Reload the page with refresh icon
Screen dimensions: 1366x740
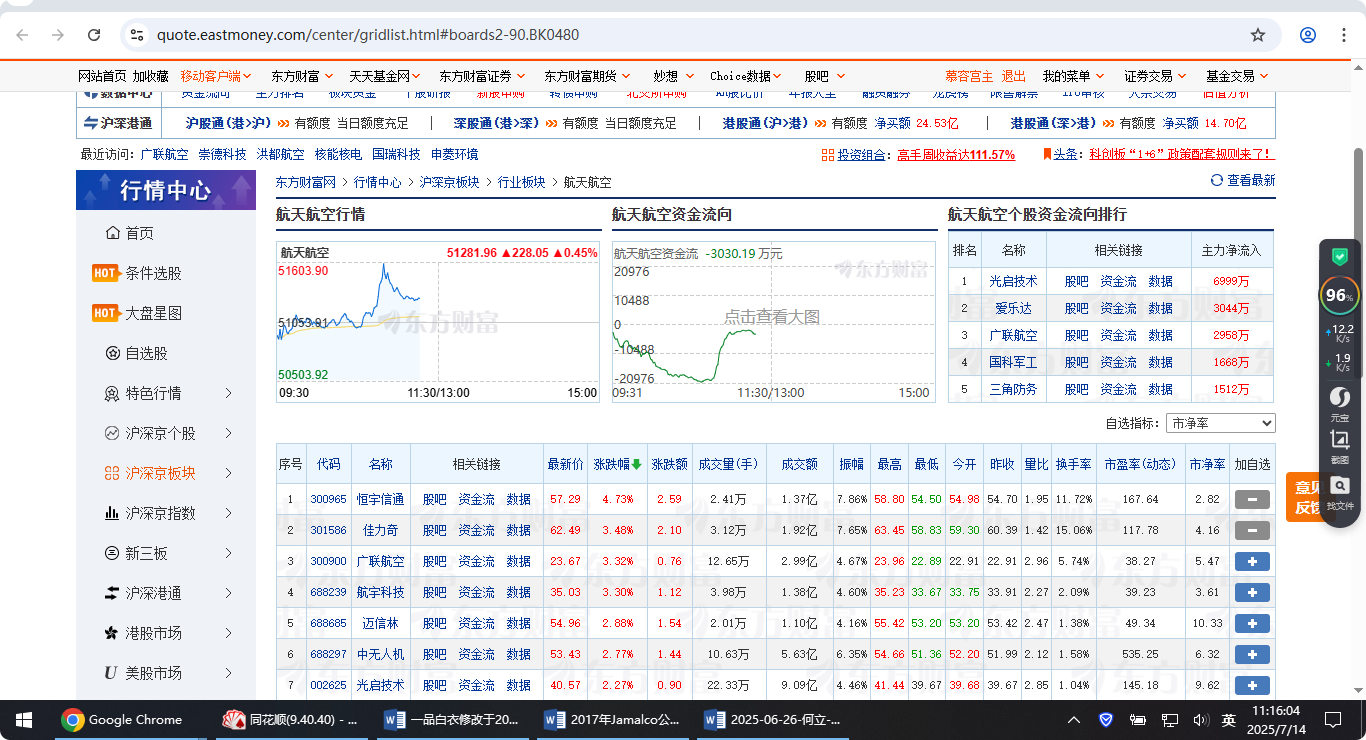94,35
